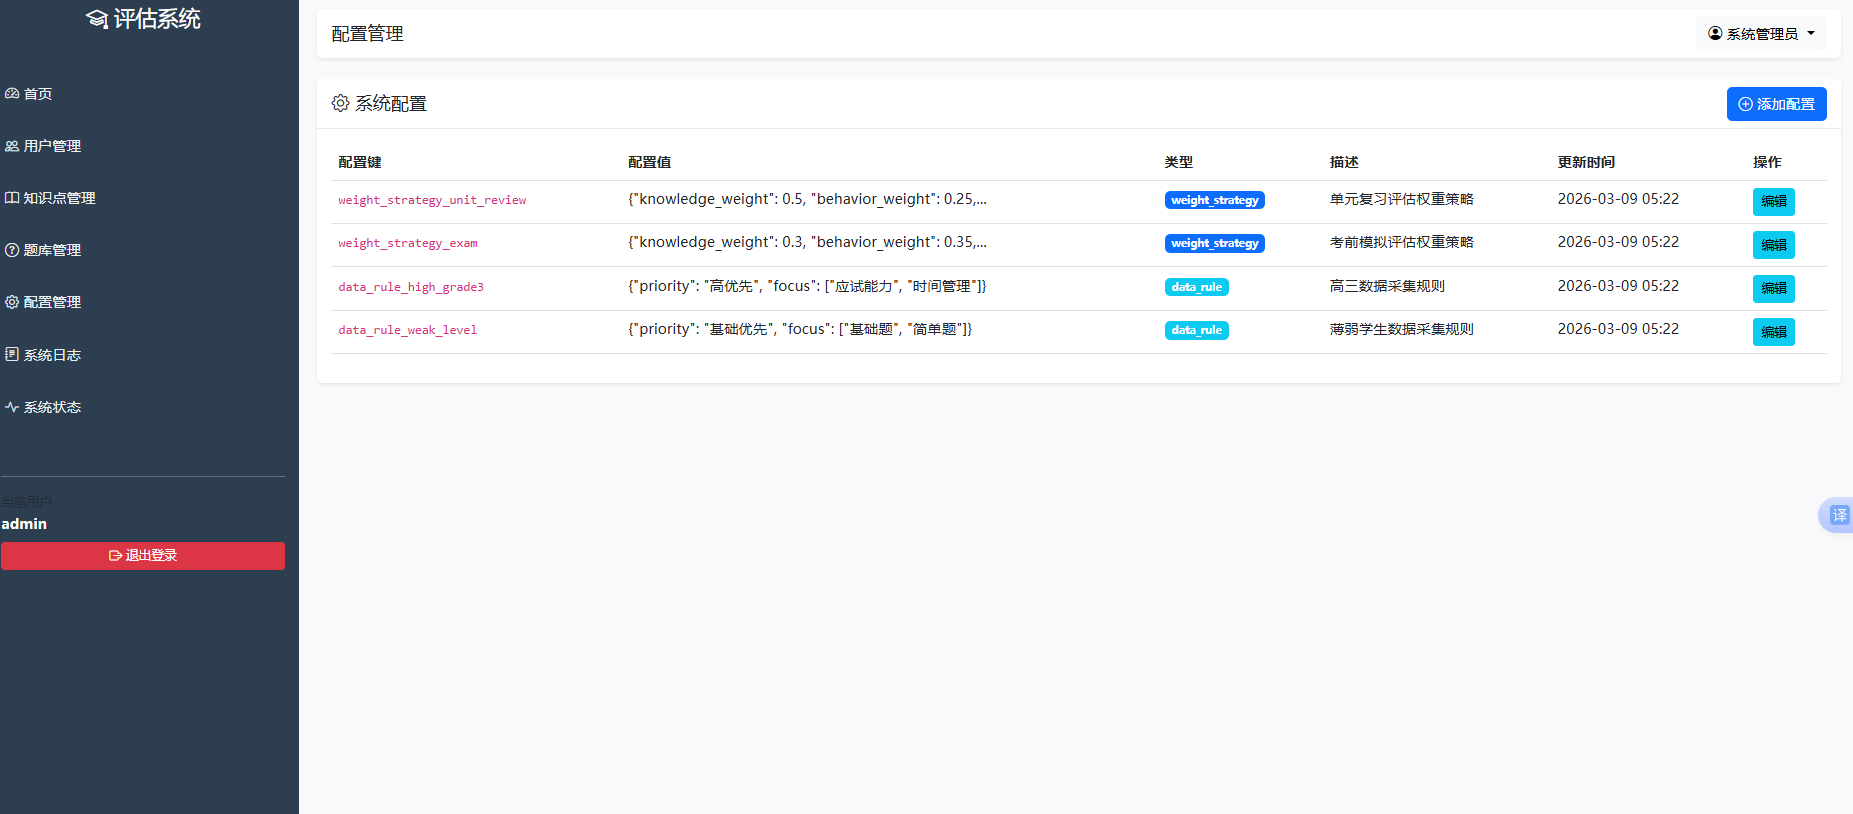Click the journal icon beside 系统日志
Image resolution: width=1853 pixels, height=814 pixels.
click(12, 354)
